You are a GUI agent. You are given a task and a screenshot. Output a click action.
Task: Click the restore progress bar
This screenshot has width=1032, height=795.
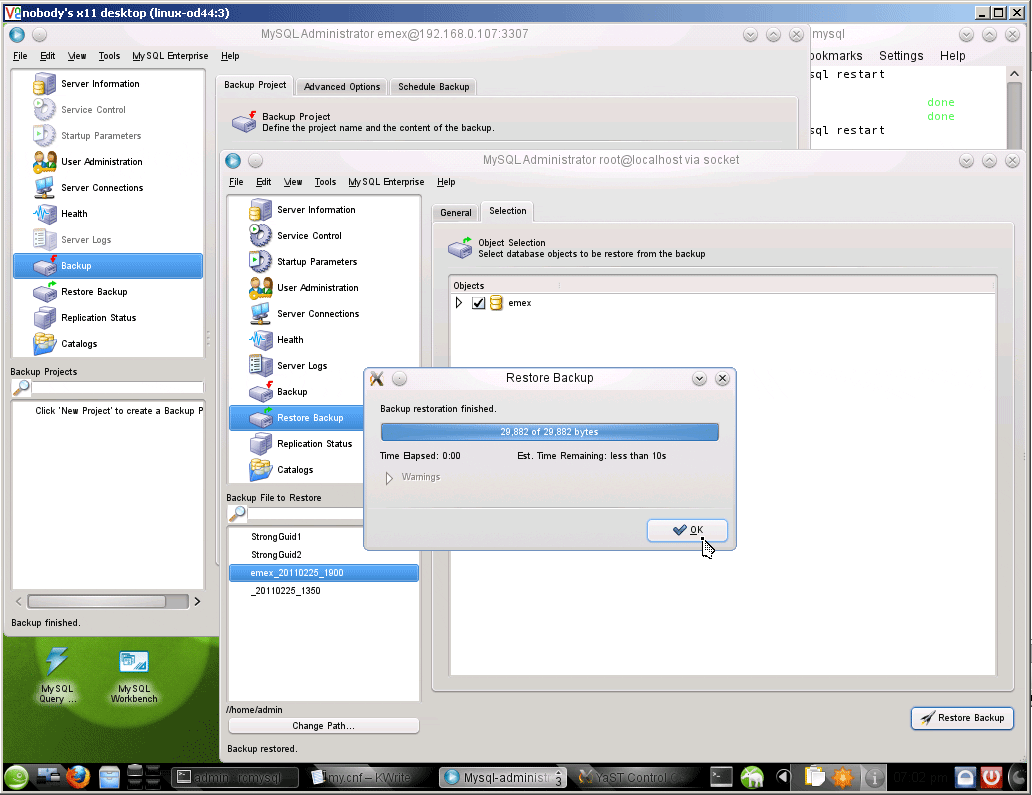550,432
